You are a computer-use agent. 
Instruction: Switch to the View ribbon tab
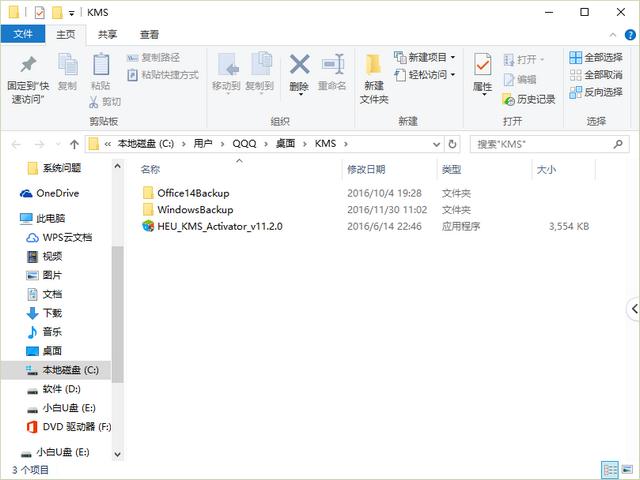click(x=149, y=34)
